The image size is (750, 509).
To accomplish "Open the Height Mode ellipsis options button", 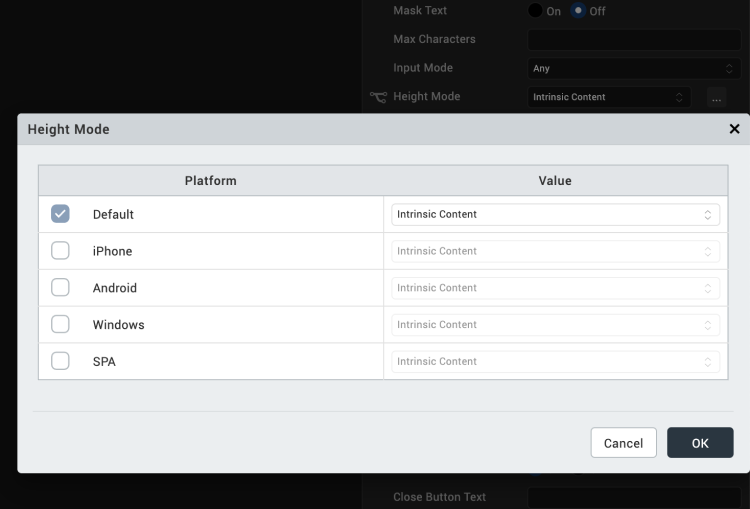I will point(716,97).
